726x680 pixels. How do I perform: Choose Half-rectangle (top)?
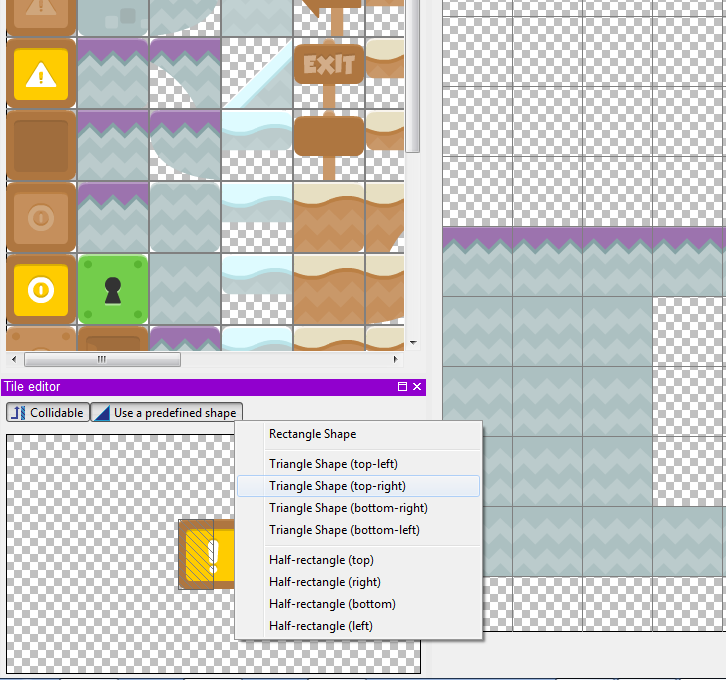[359, 560]
